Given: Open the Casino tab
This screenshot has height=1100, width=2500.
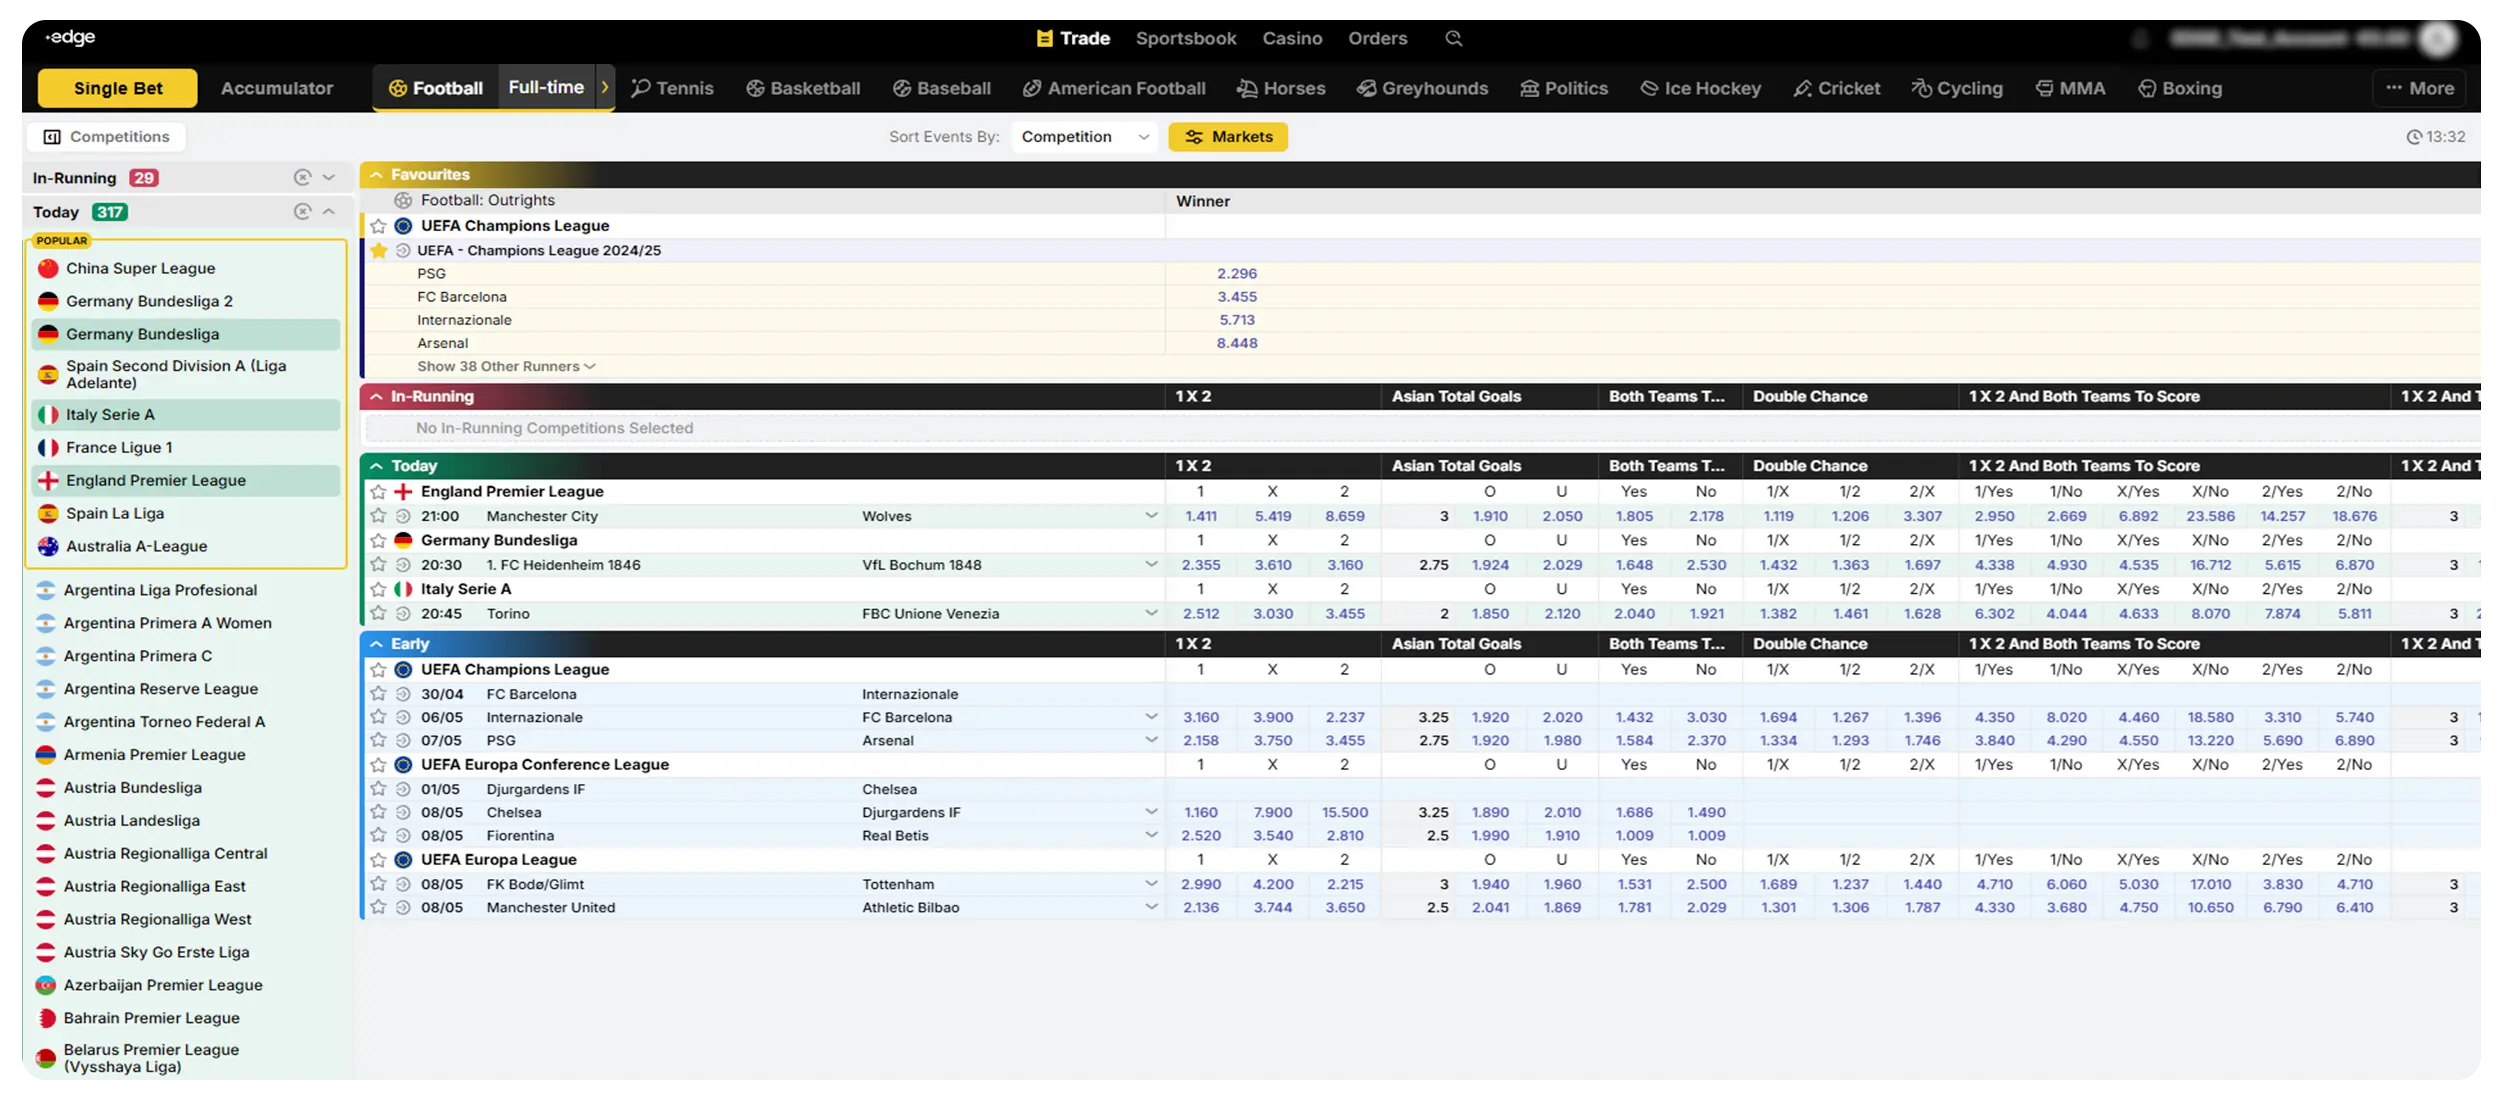Looking at the screenshot, I should pos(1292,38).
